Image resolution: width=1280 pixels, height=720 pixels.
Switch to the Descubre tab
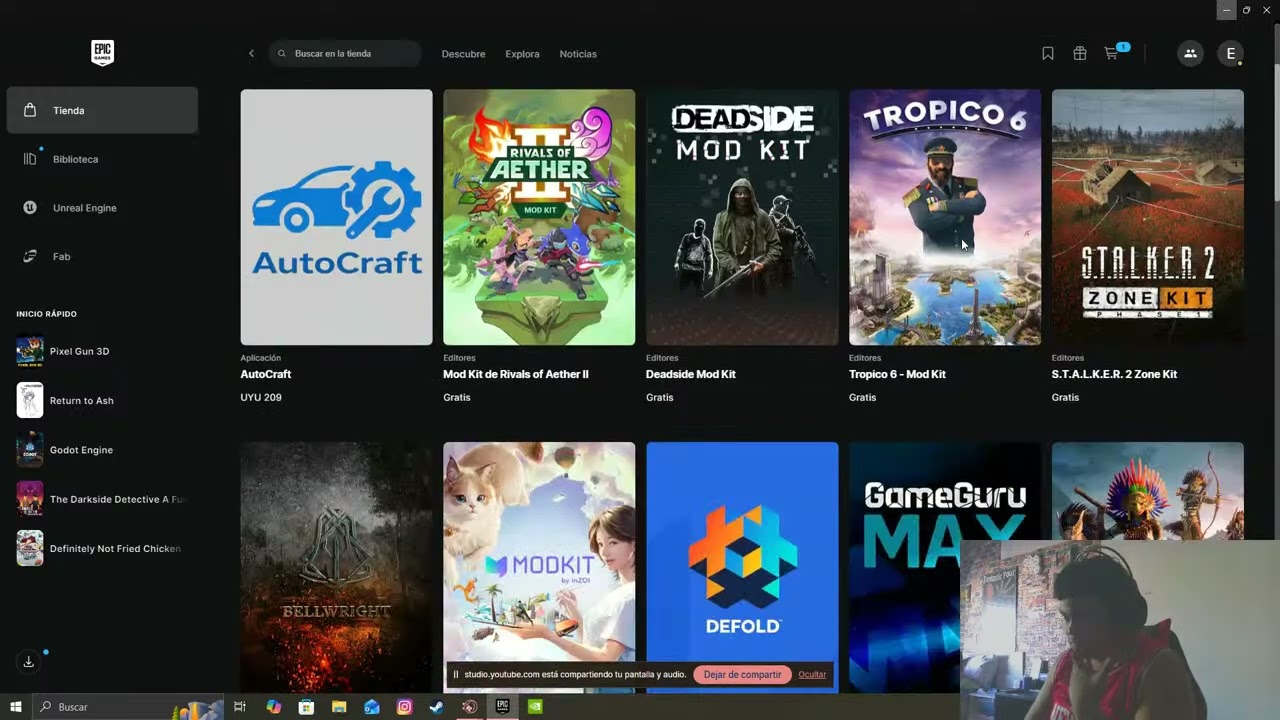pos(463,54)
